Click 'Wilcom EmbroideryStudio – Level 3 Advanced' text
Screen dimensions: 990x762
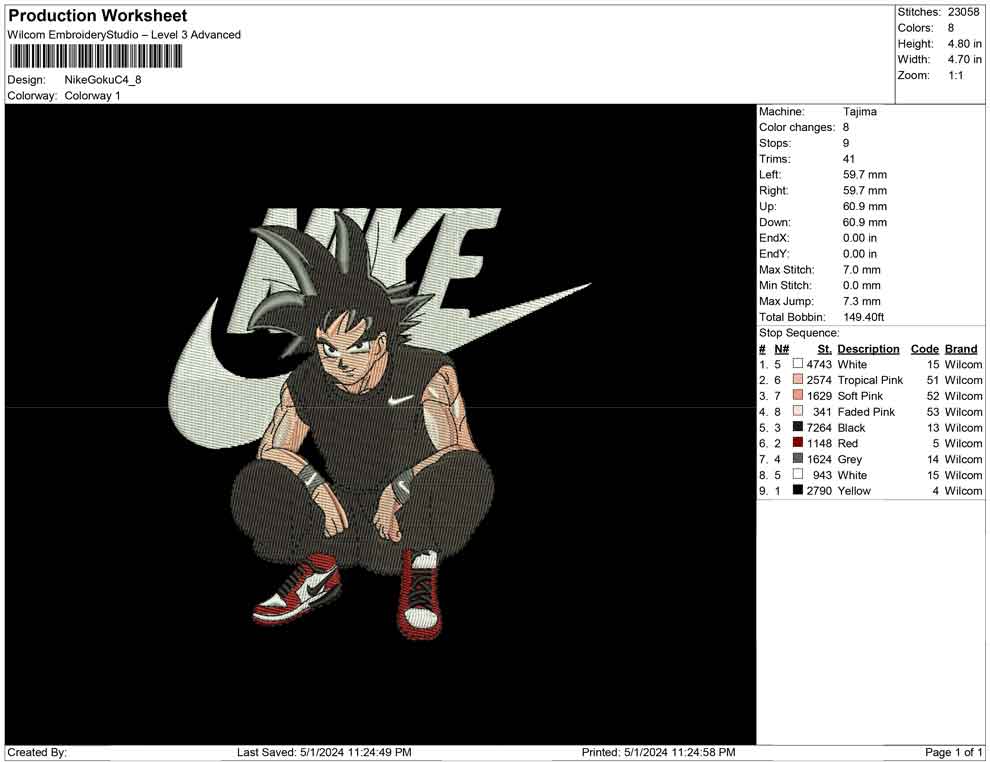tap(124, 35)
